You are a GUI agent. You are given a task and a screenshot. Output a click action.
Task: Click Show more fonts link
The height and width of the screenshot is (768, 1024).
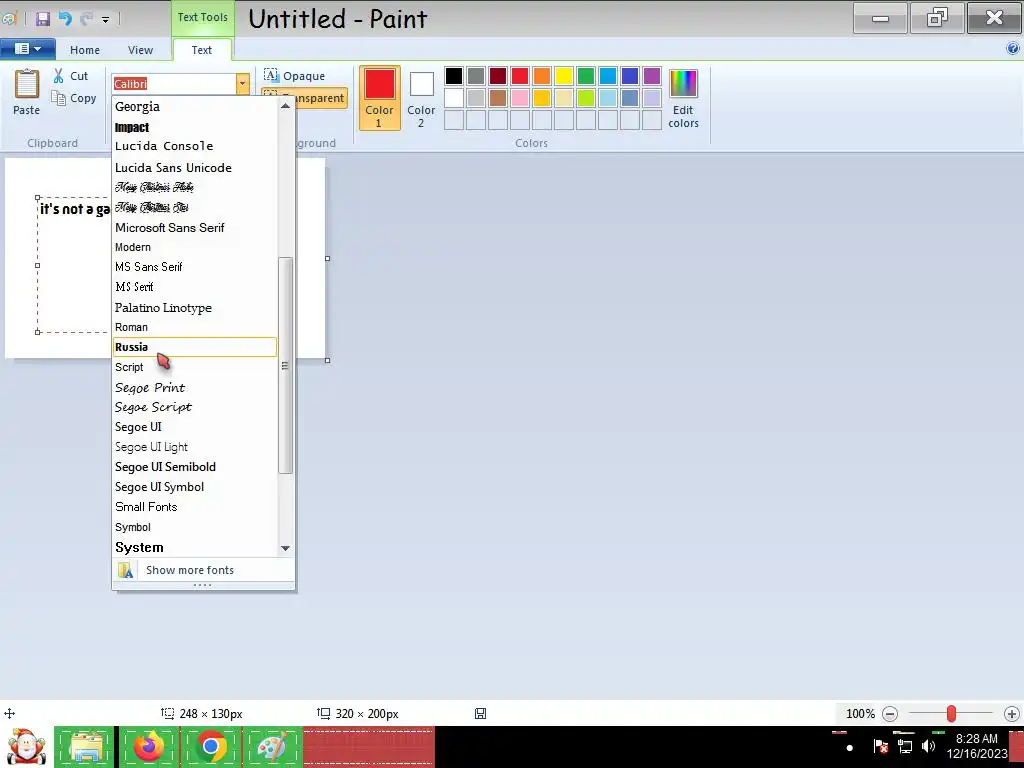(190, 570)
